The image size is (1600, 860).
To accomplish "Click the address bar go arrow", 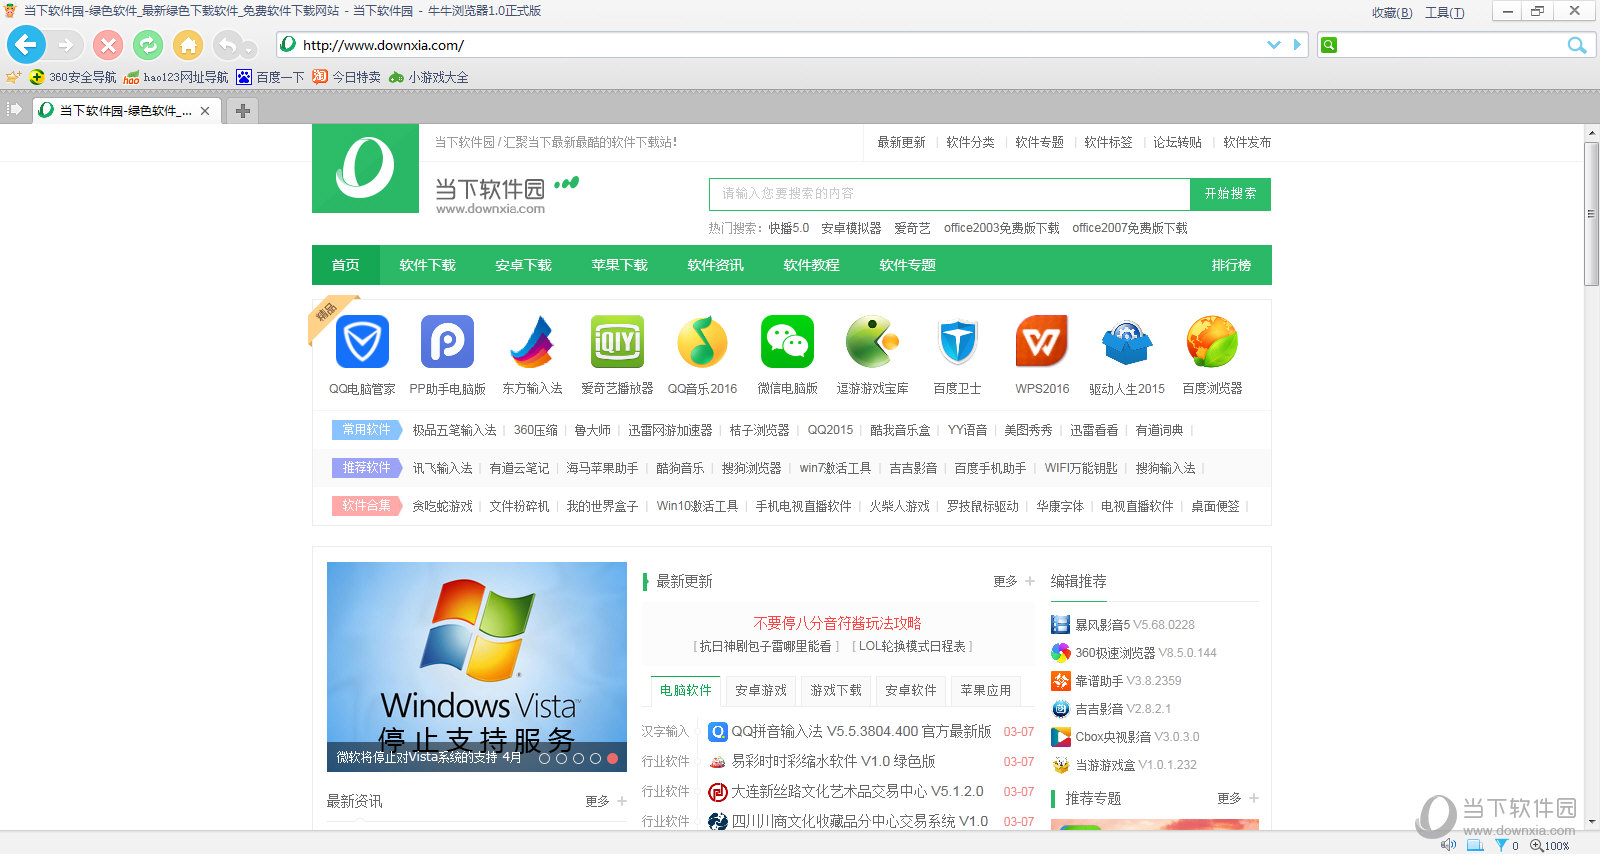I will pyautogui.click(x=1297, y=45).
